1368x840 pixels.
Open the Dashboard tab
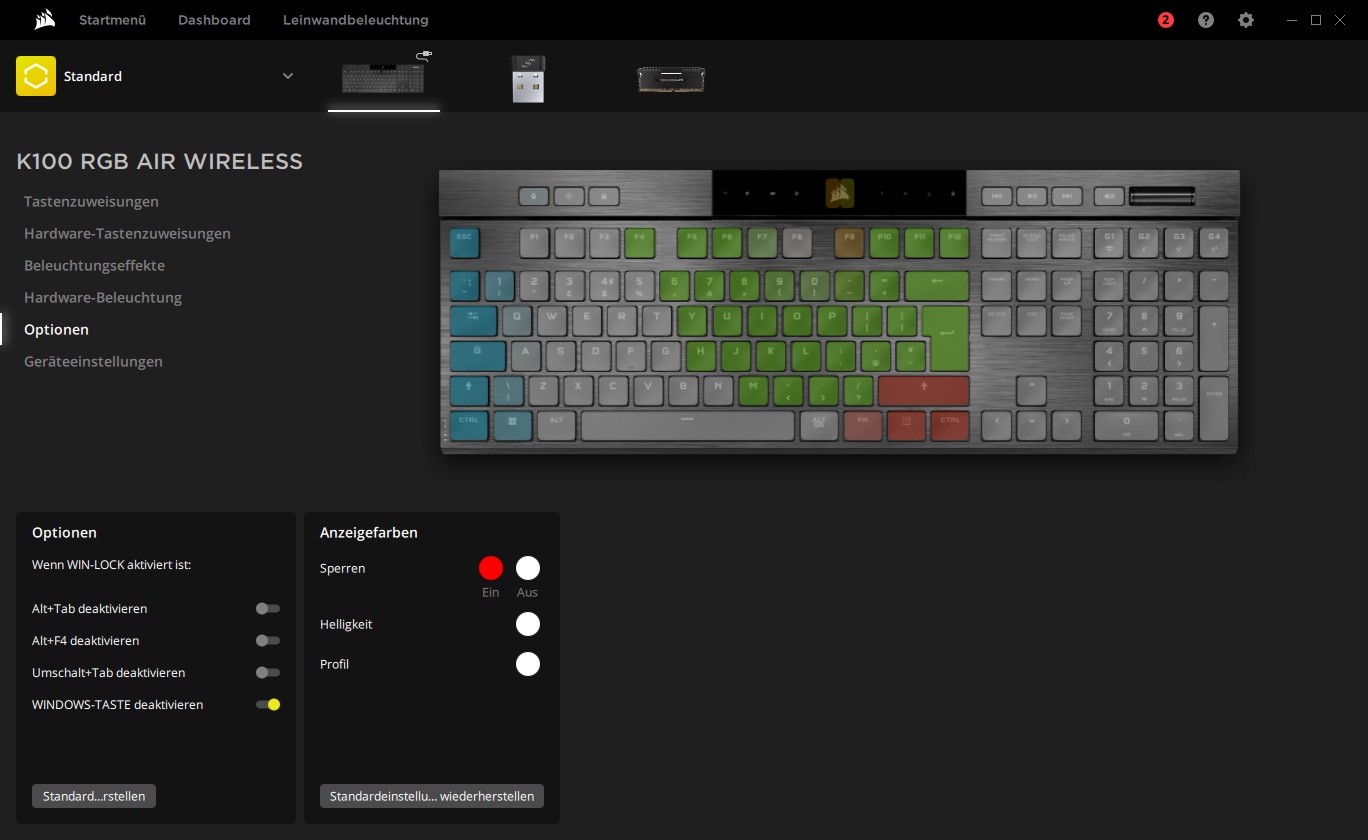pyautogui.click(x=214, y=20)
